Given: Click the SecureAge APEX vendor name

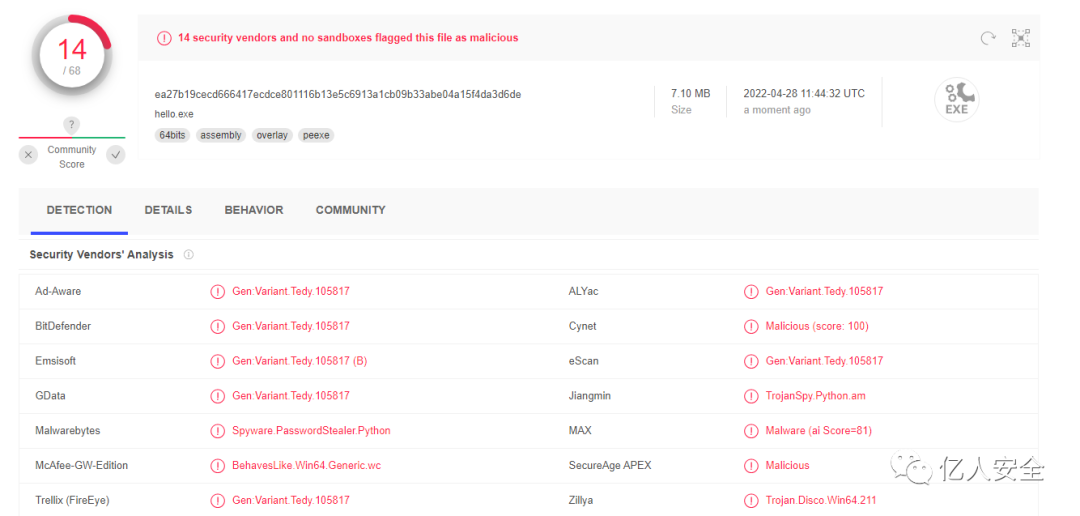Looking at the screenshot, I should pyautogui.click(x=610, y=466).
